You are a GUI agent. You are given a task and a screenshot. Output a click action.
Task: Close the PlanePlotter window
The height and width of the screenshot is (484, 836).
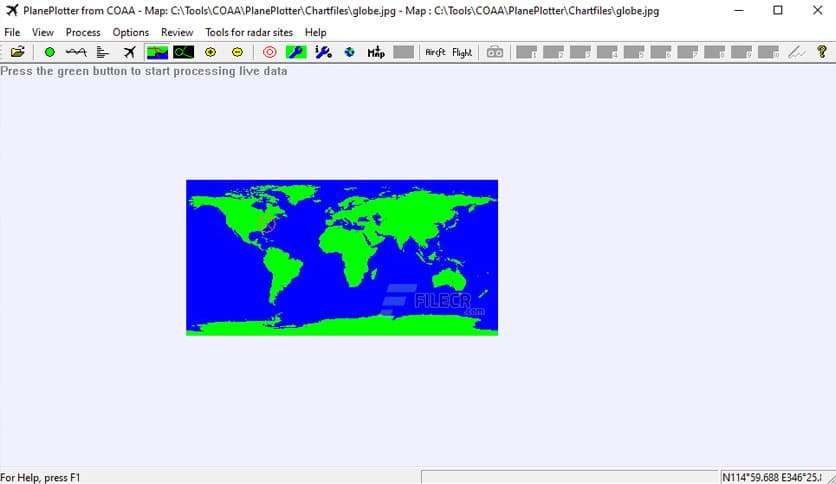click(x=817, y=10)
